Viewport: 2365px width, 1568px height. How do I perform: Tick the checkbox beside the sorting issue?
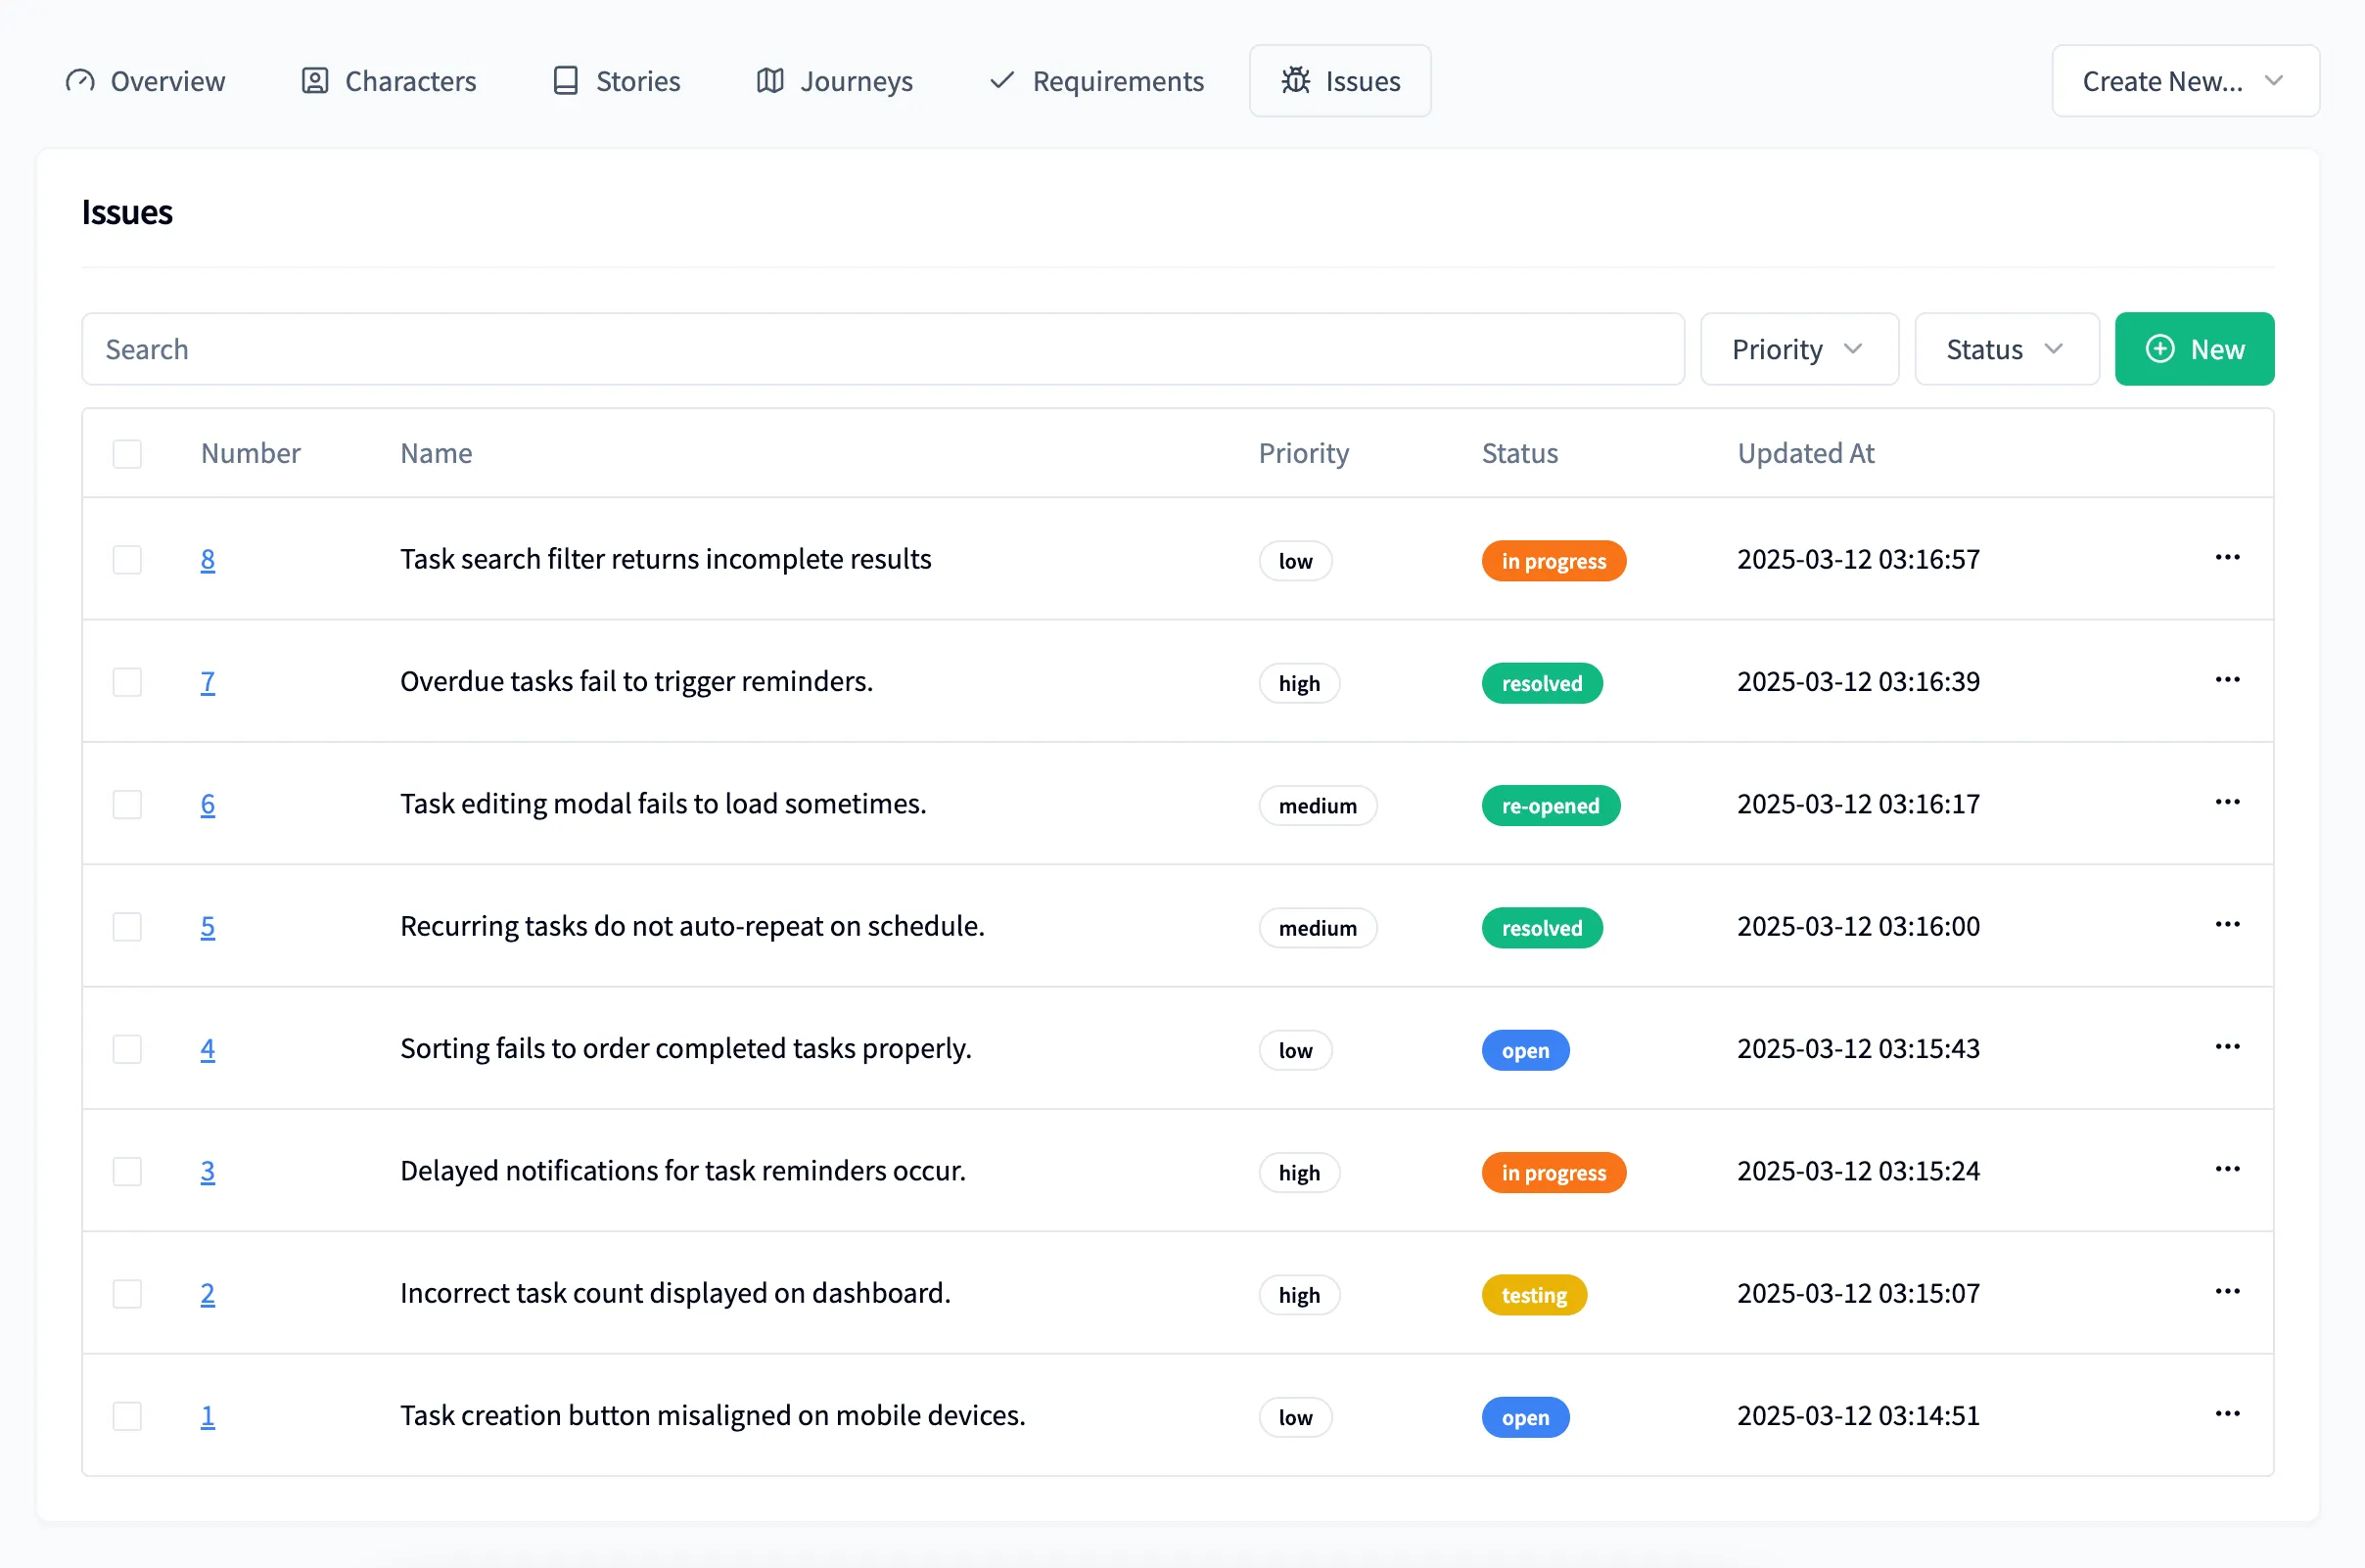(127, 1049)
